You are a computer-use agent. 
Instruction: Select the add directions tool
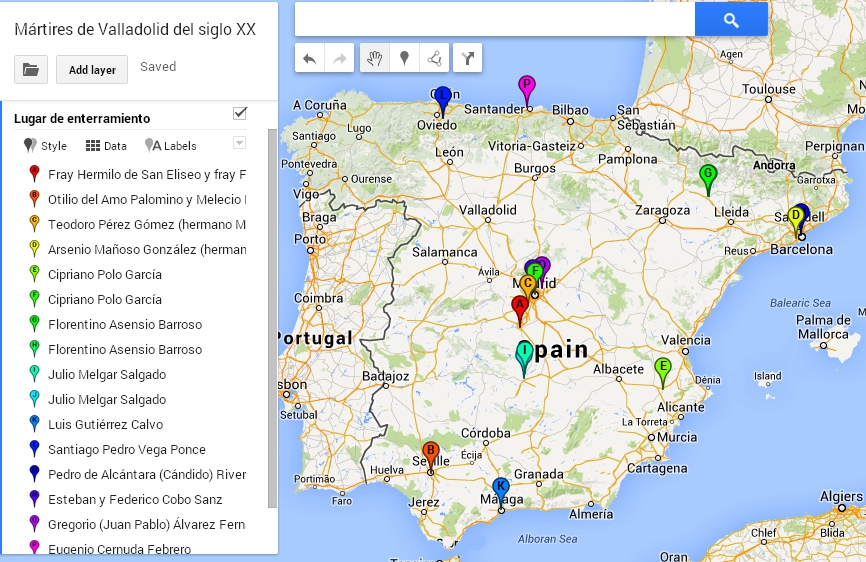467,59
